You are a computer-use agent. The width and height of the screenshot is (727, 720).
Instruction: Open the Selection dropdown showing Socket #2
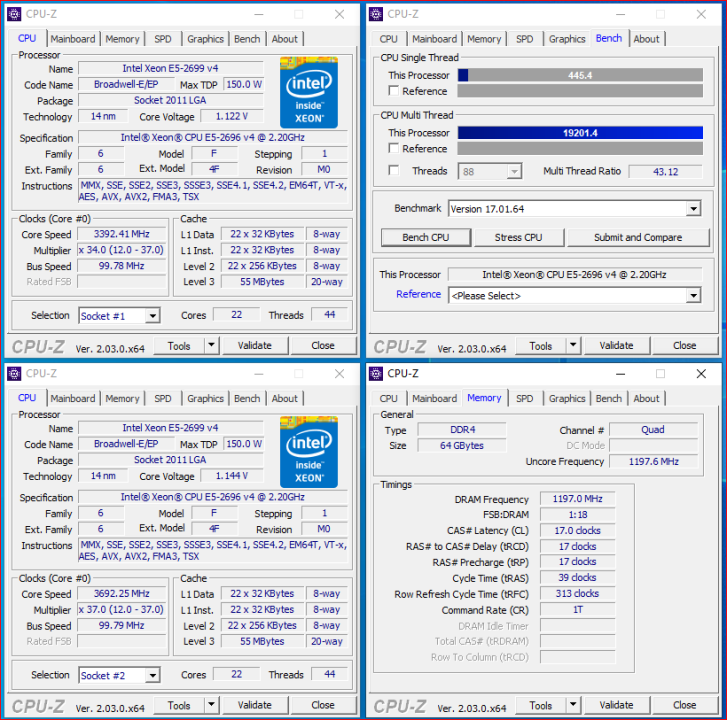[x=152, y=676]
